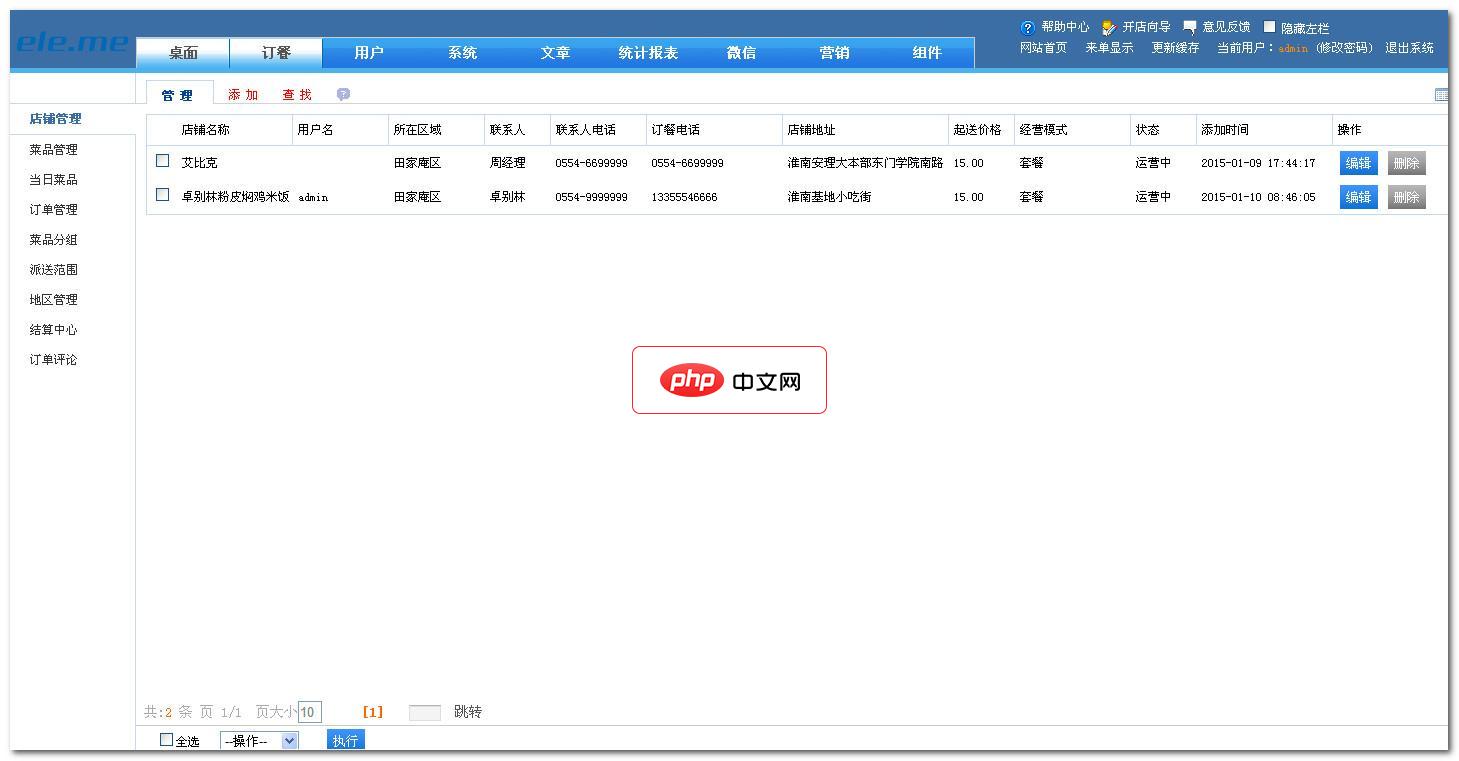This screenshot has height=761, width=1459.
Task: Check the checkbox for 卓别林粉皮焖鸡米饭 row
Action: coord(163,196)
